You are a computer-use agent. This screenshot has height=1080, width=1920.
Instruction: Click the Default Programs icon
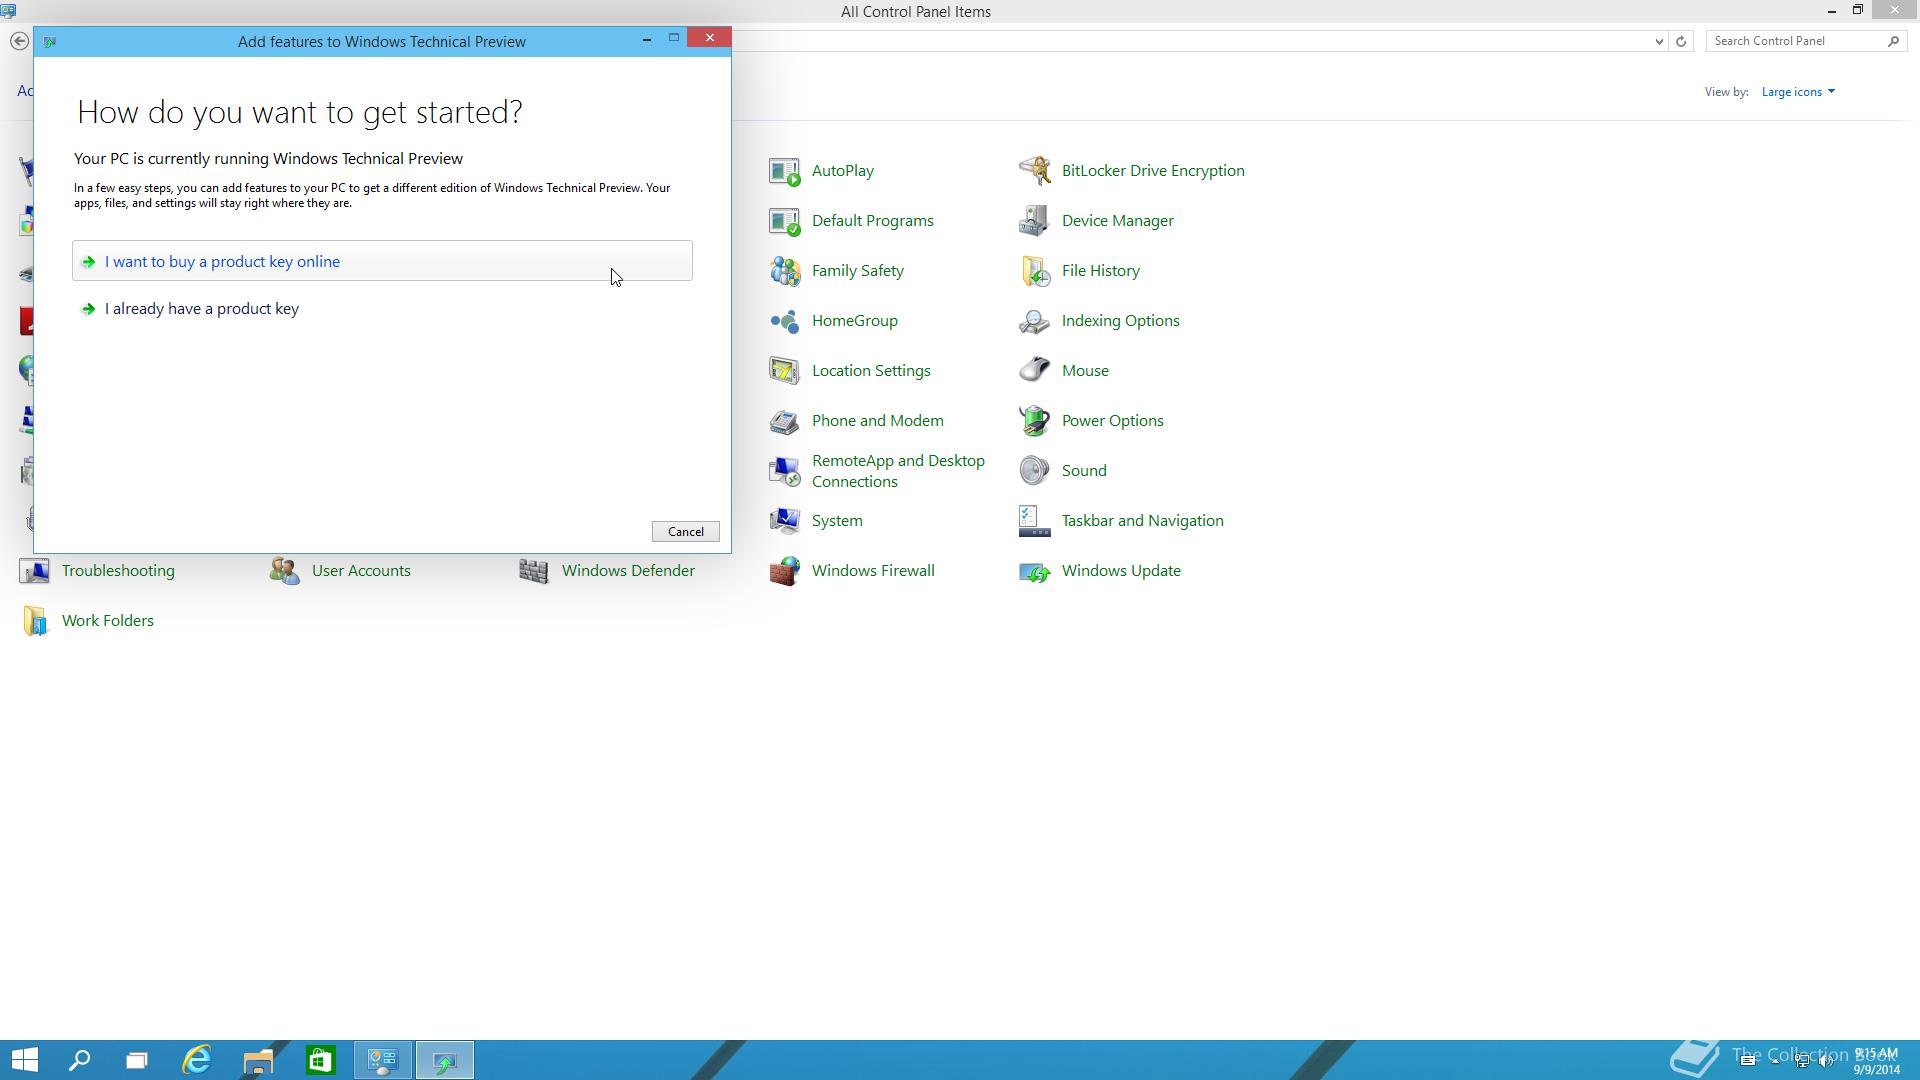pos(784,221)
